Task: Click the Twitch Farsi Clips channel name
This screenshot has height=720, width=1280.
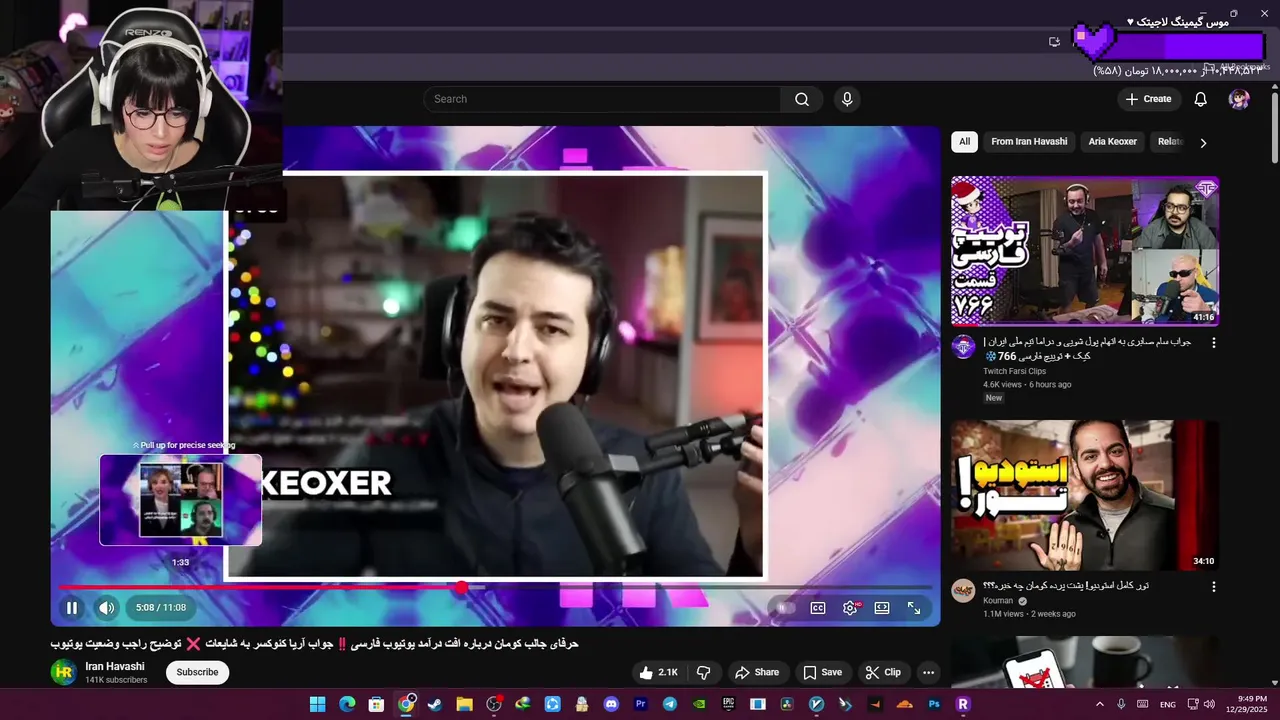Action: coord(1014,371)
